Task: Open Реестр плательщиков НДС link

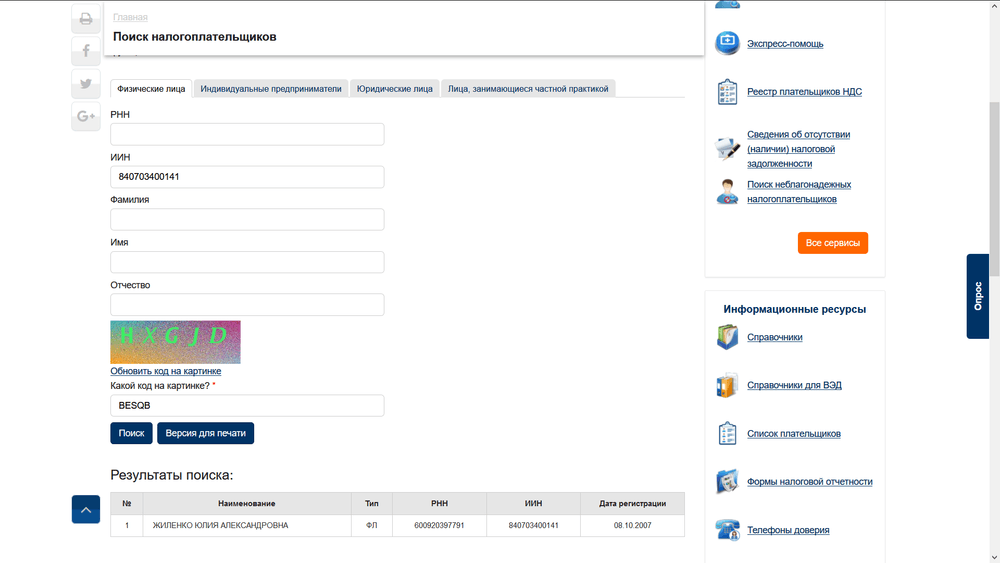Action: pyautogui.click(x=804, y=92)
